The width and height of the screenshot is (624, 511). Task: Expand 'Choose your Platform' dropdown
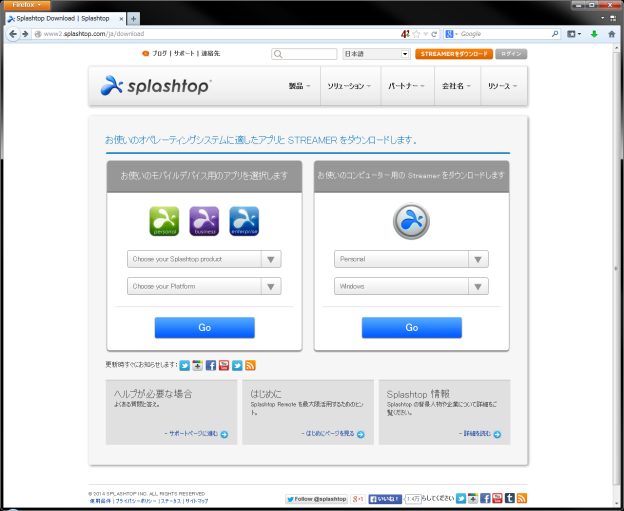[x=204, y=286]
